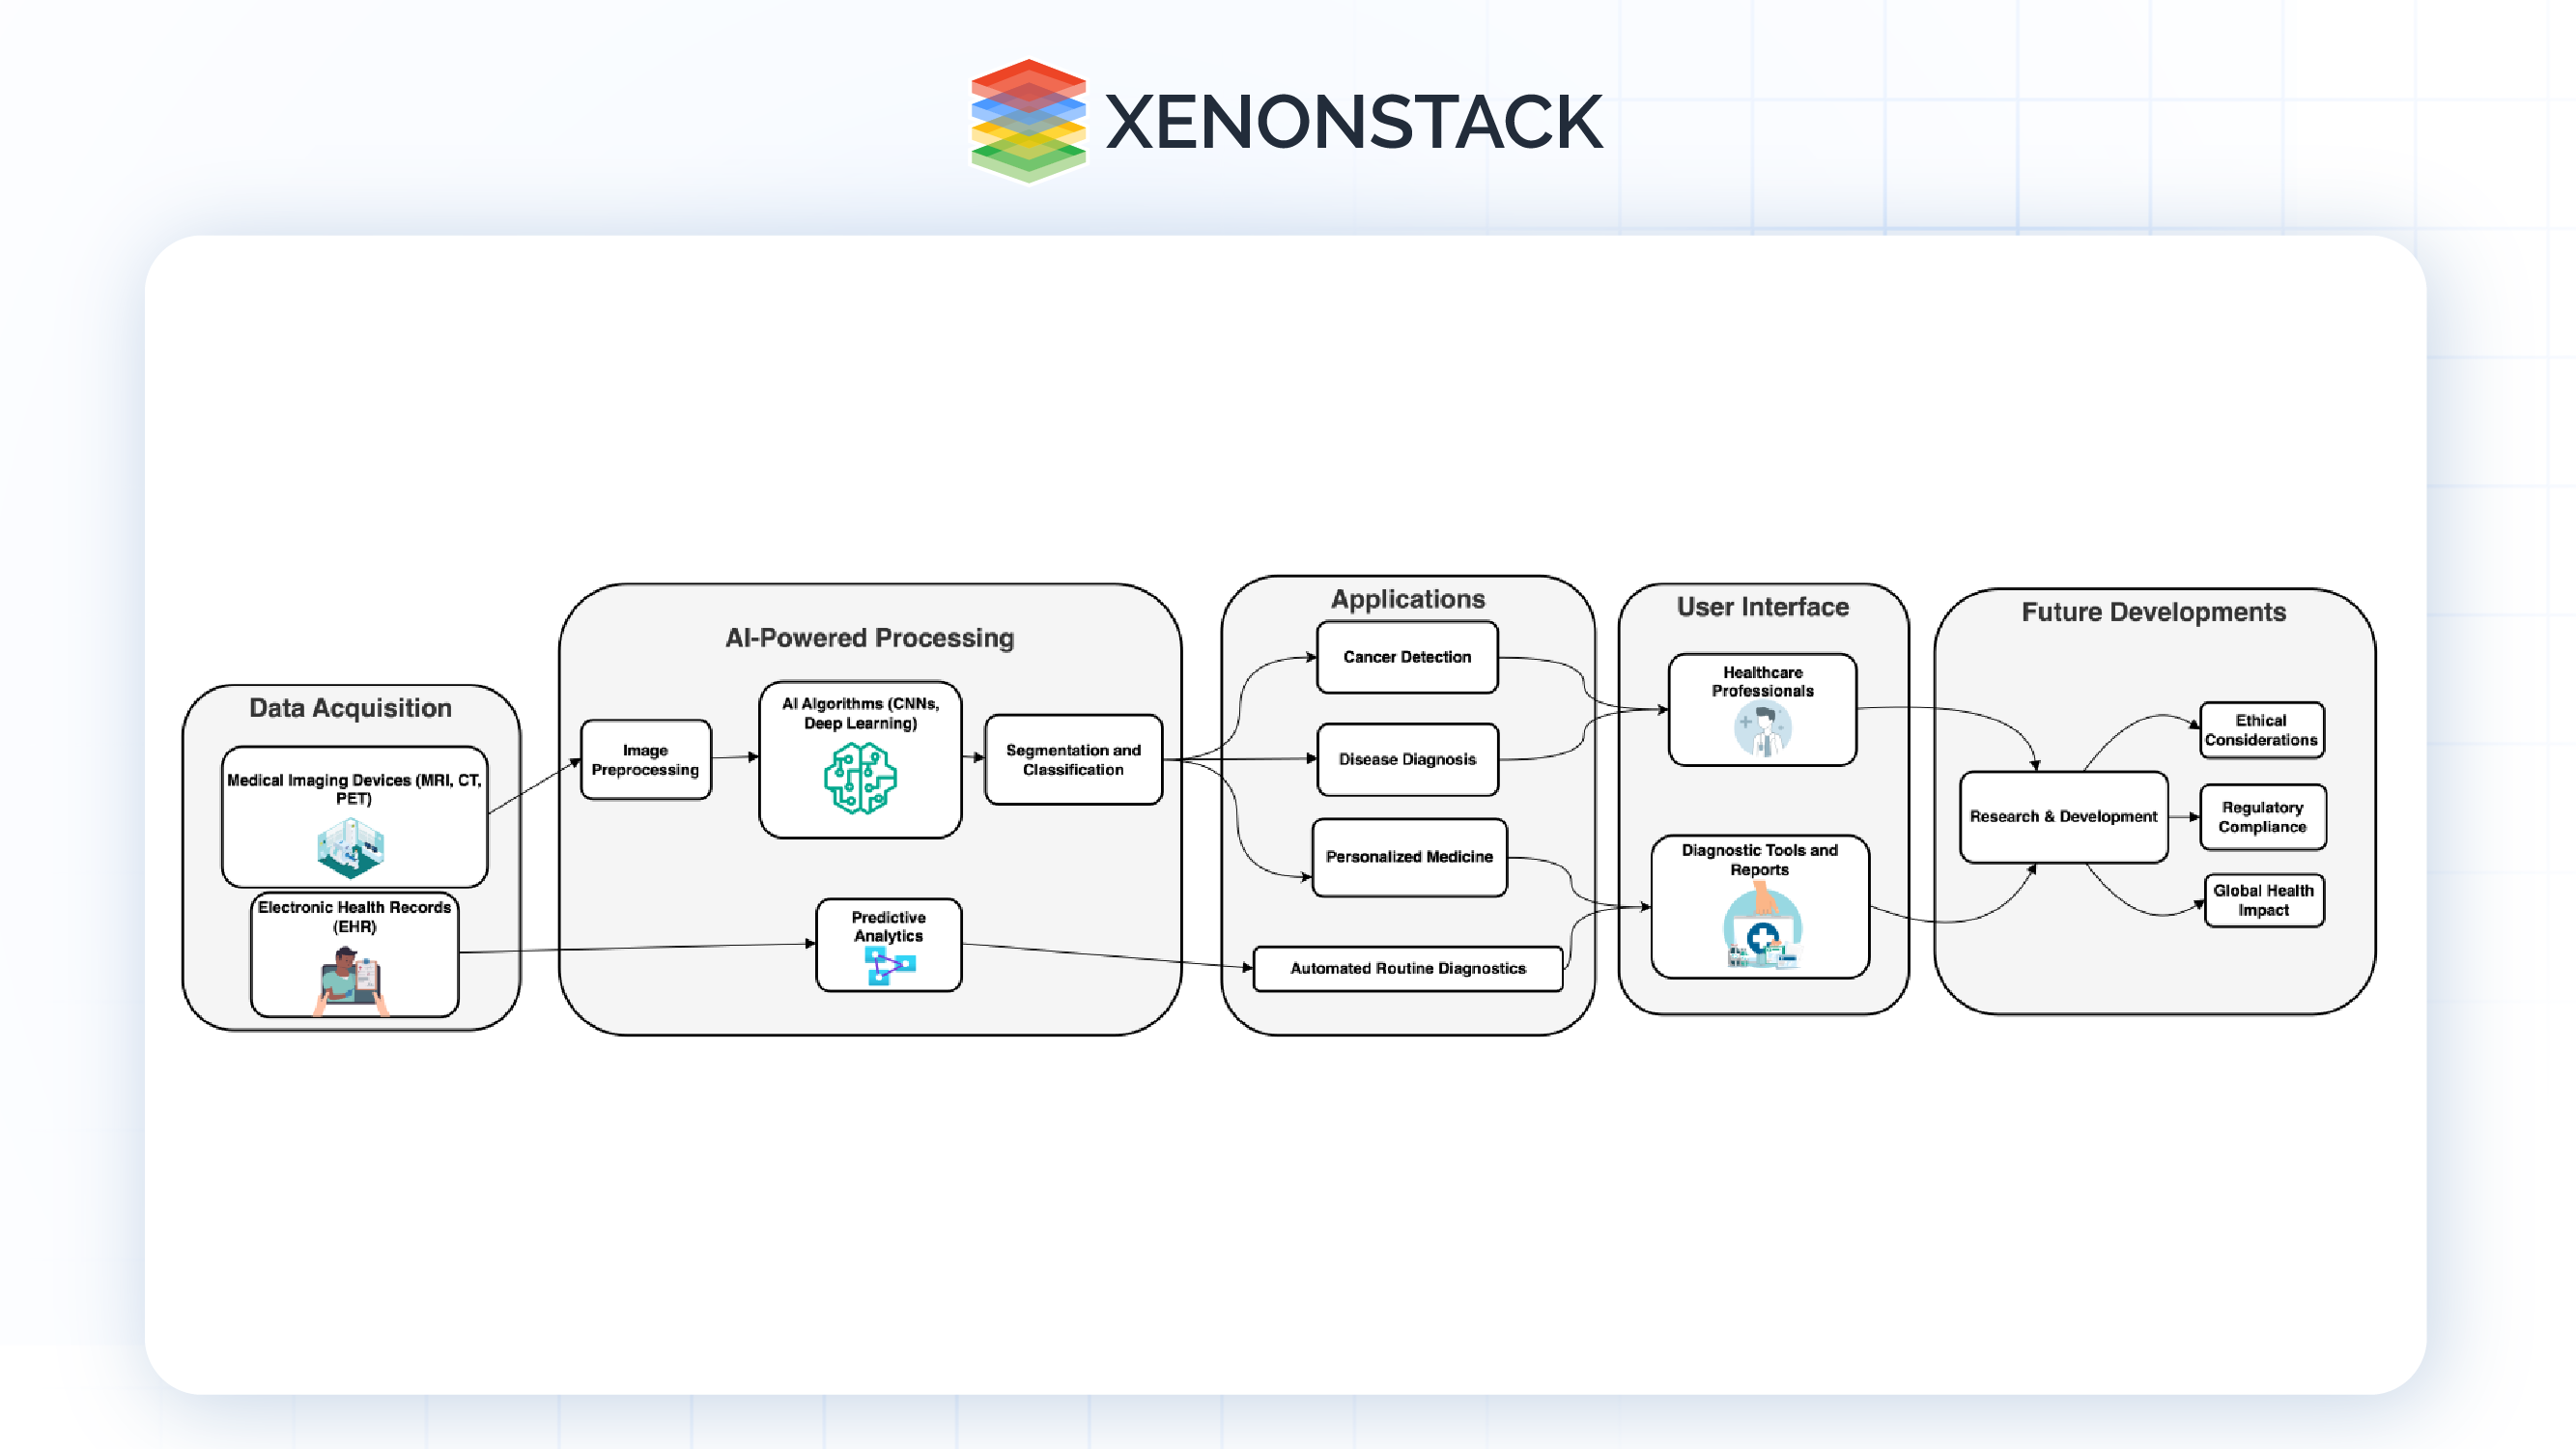The image size is (2576, 1449).
Task: Click the doctor icon under Healthcare Professionals
Action: coord(1762,730)
